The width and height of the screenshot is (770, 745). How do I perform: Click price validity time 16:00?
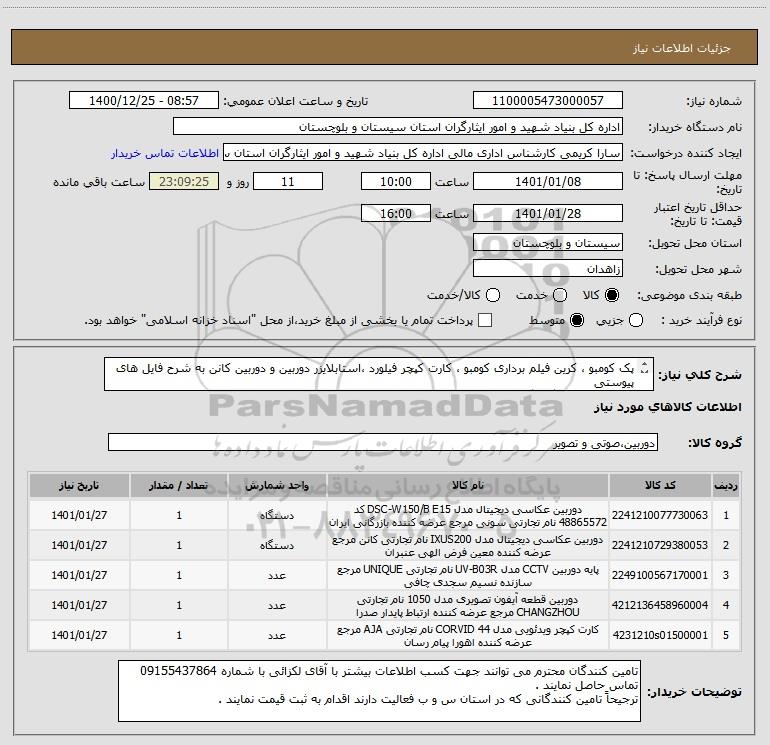pyautogui.click(x=396, y=214)
